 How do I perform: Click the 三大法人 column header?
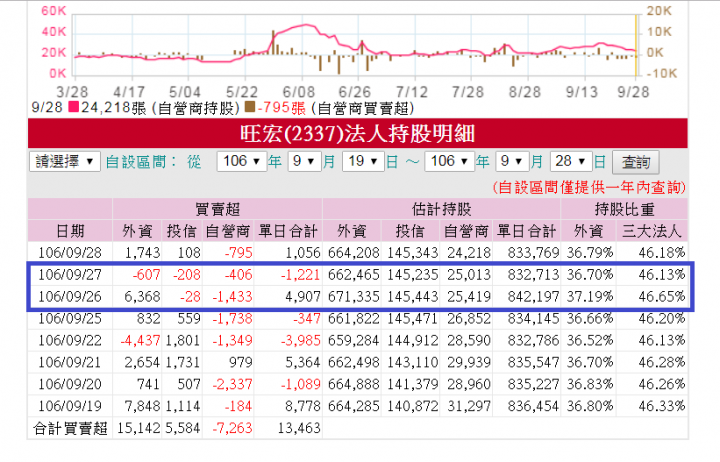(x=652, y=231)
